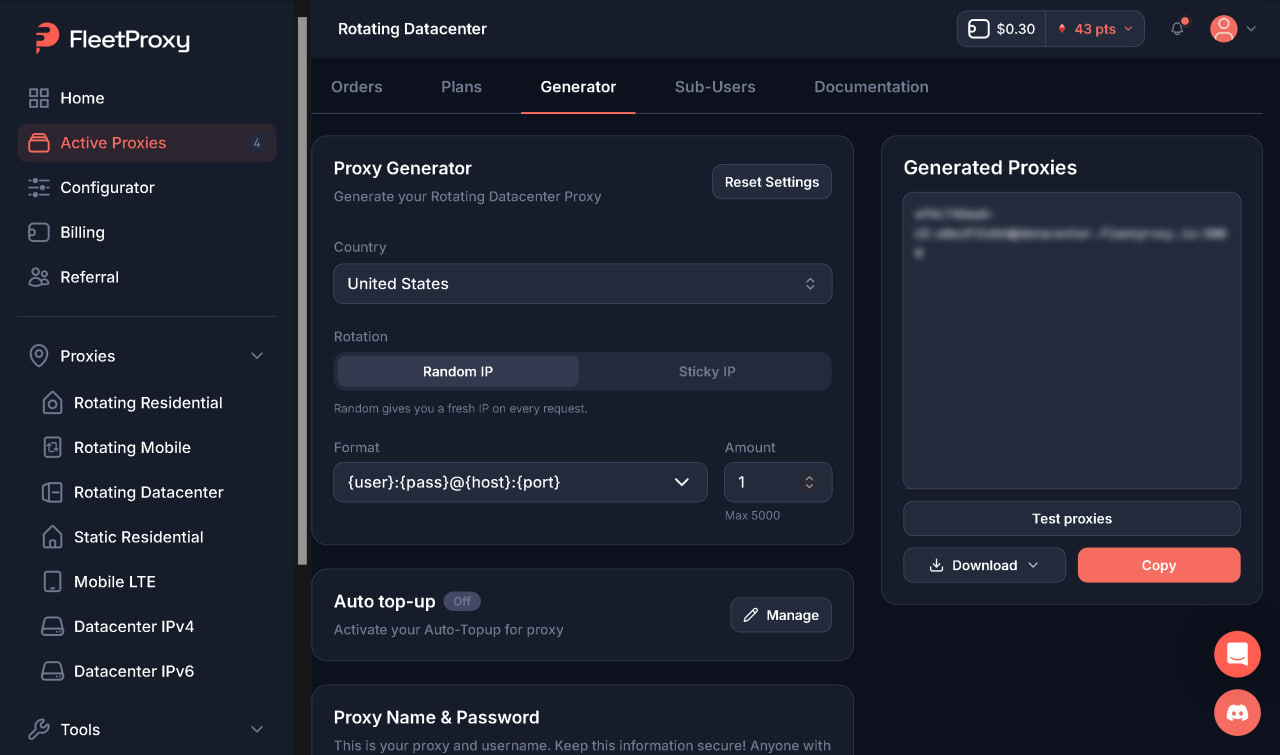Click the sidebar vertical scrollbar
This screenshot has height=755, width=1280.
coord(302,290)
